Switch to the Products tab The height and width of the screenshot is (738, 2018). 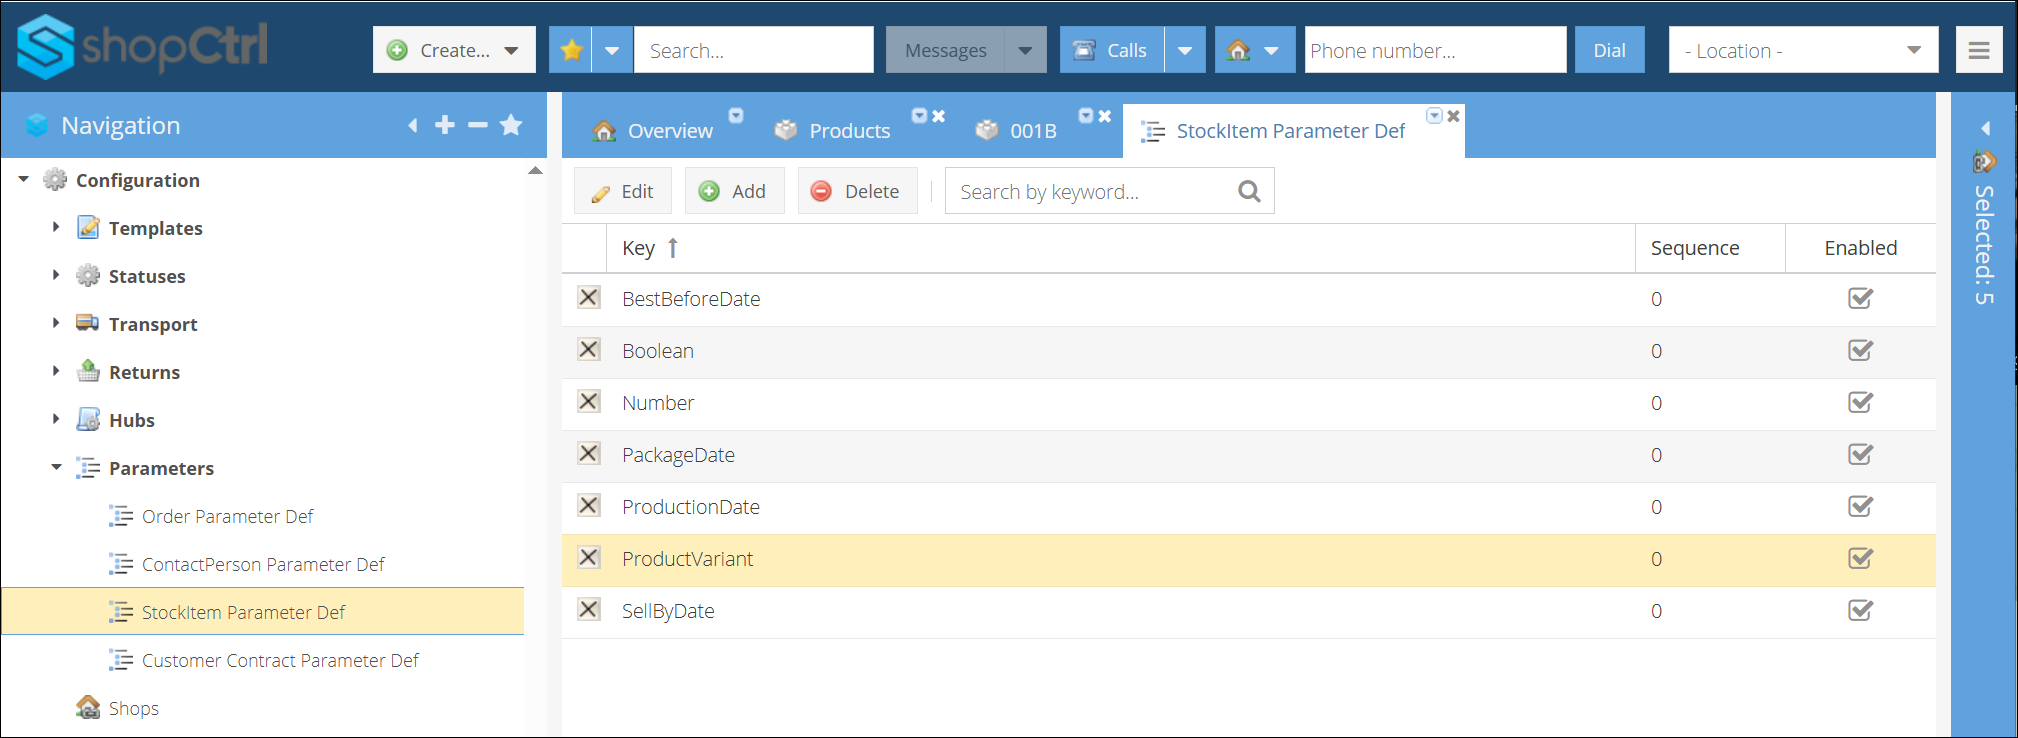tap(848, 131)
